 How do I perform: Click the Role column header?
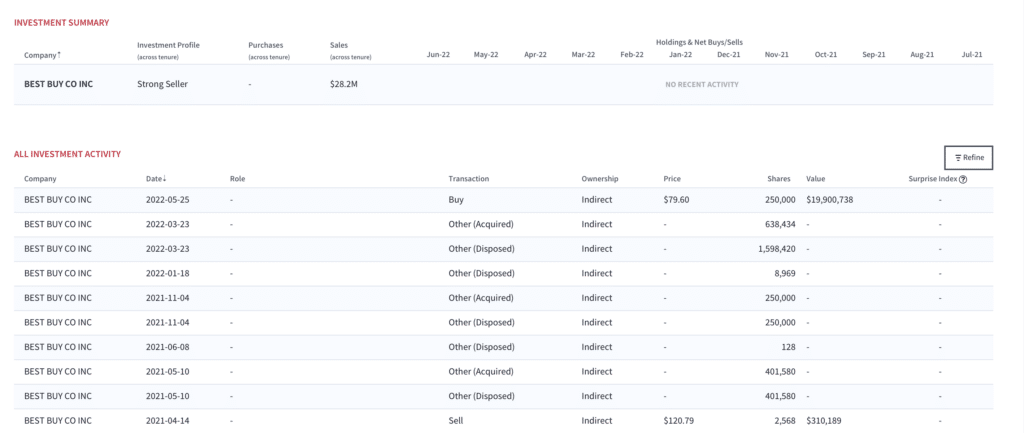click(x=237, y=178)
